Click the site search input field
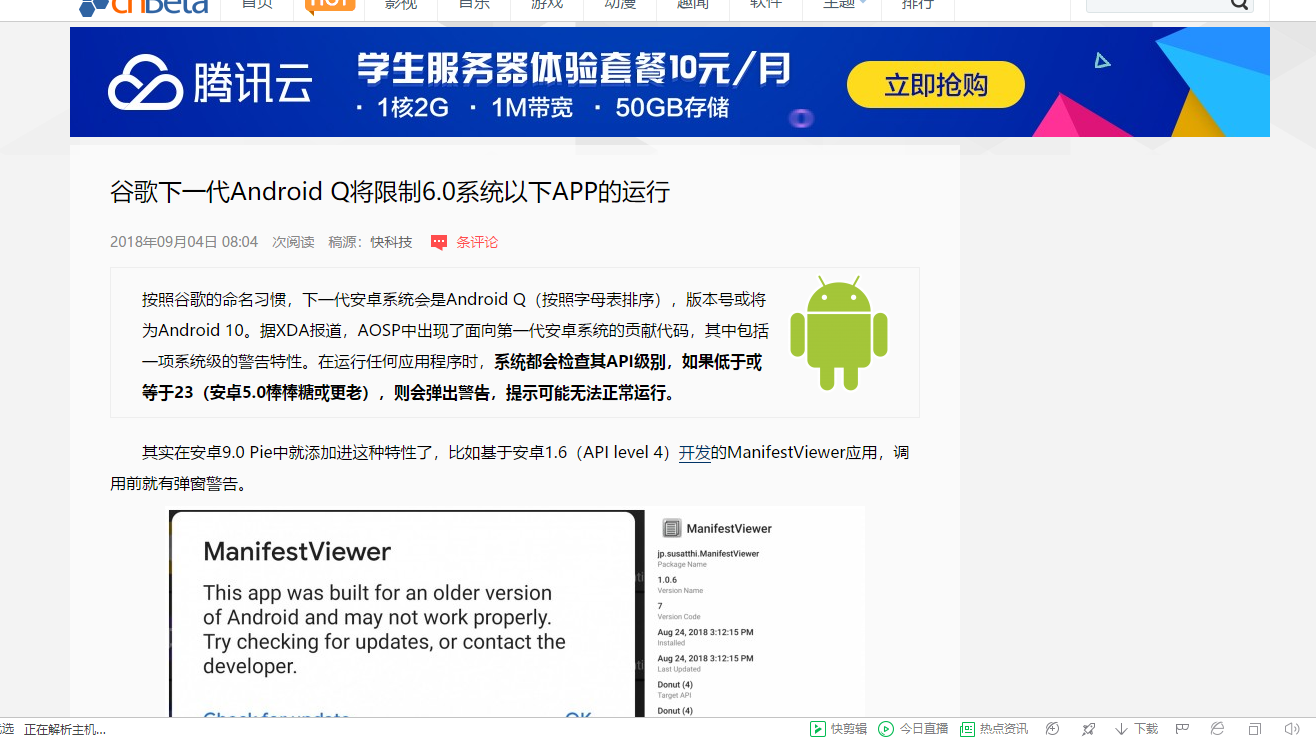The image size is (1316, 740). click(x=1158, y=5)
